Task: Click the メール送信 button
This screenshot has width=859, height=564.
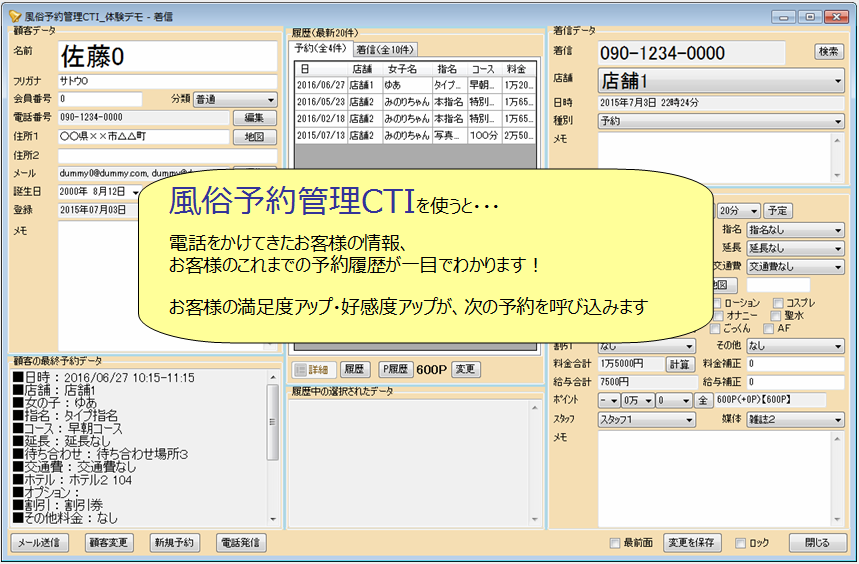Action: [39, 543]
